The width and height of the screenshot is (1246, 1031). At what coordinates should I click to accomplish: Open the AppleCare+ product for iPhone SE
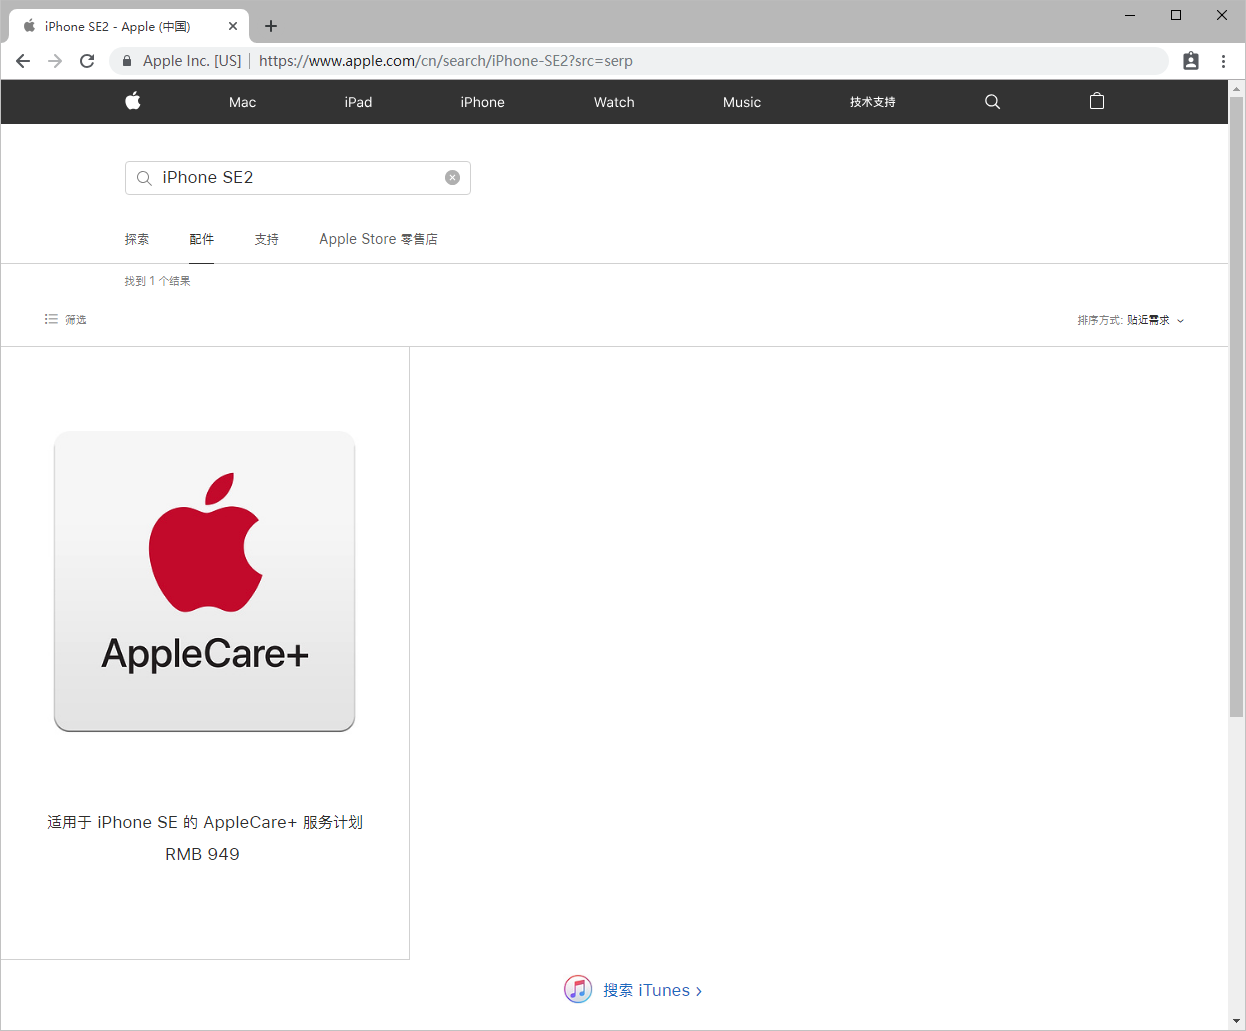click(x=204, y=581)
